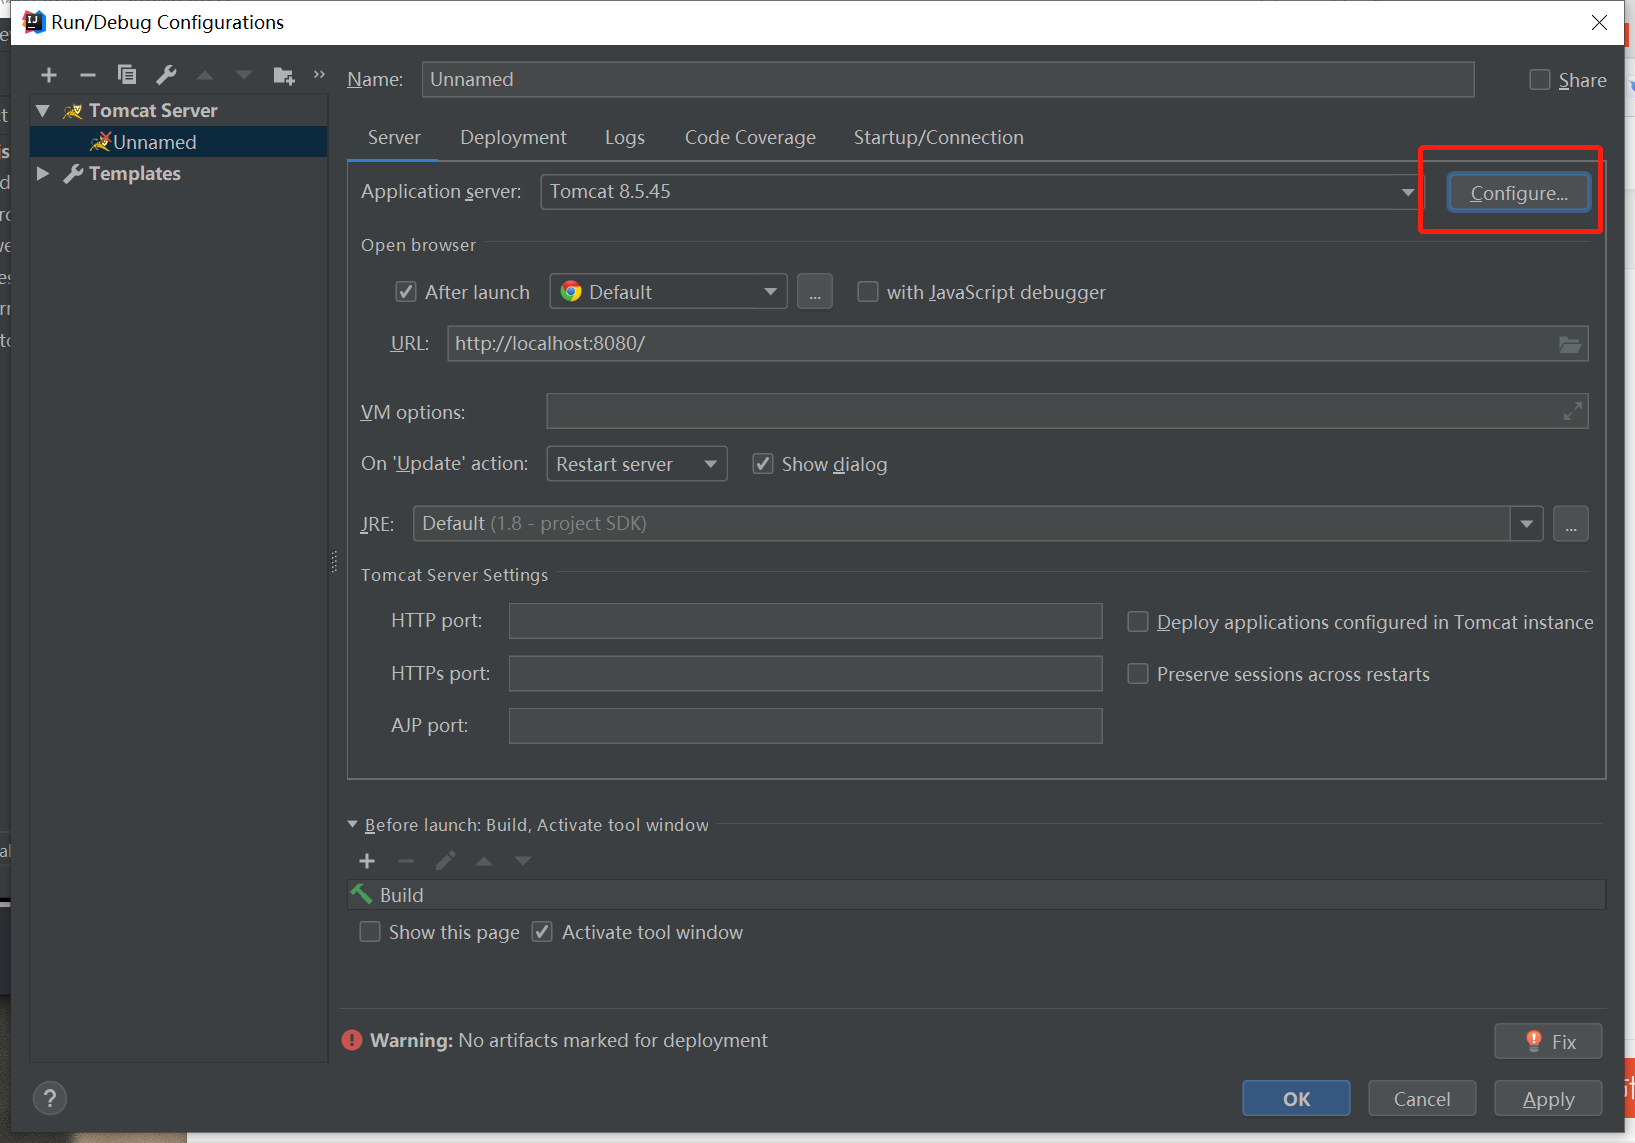Enable with JavaScript debugger option
Image resolution: width=1635 pixels, height=1143 pixels.
pos(868,292)
